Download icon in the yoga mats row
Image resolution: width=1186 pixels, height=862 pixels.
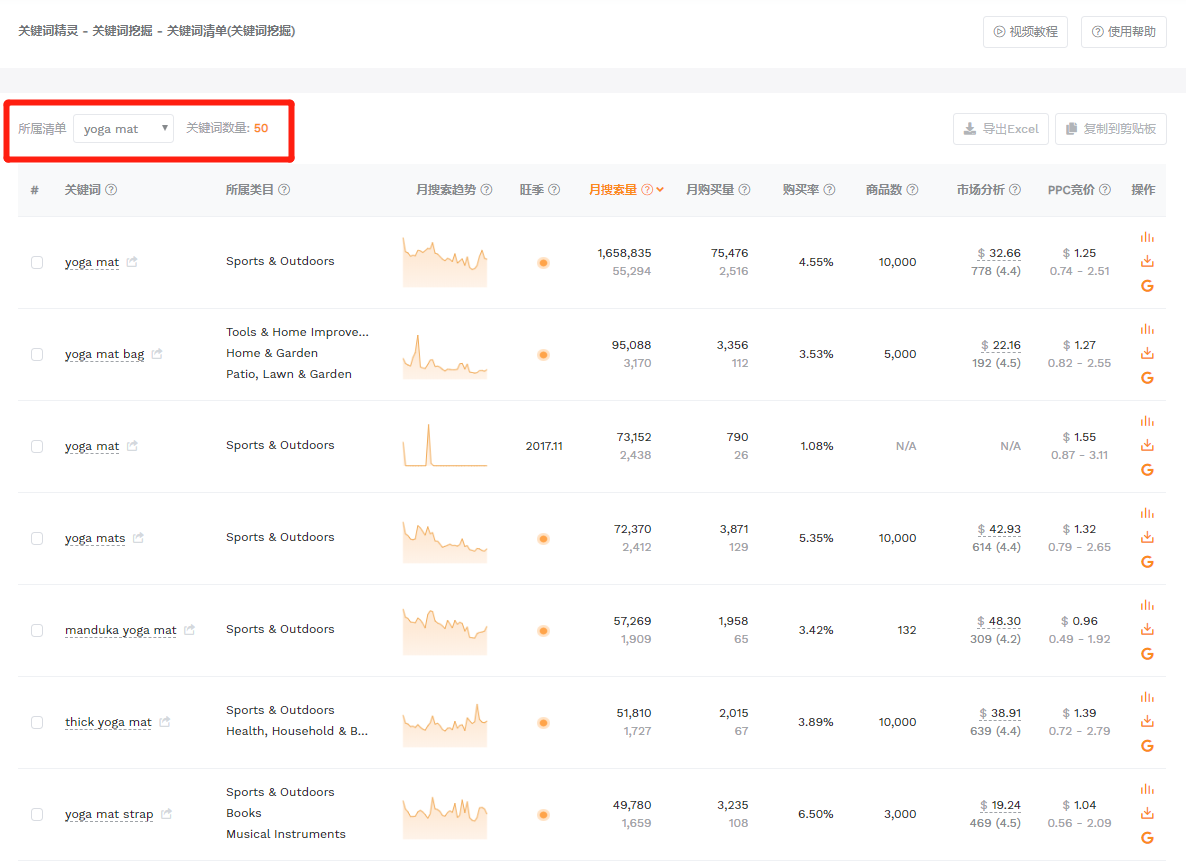point(1147,537)
